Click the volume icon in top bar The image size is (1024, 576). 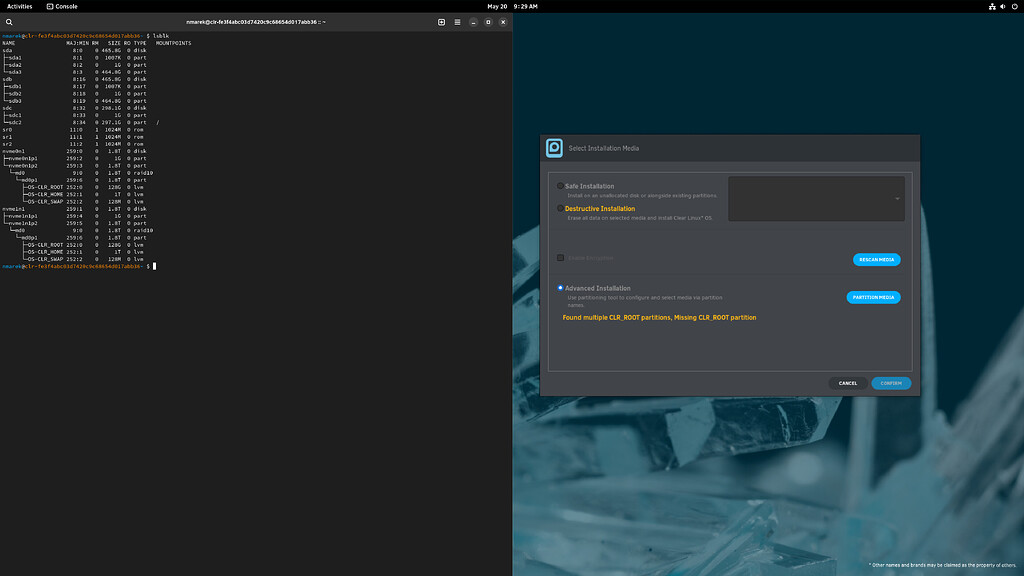pos(1004,6)
